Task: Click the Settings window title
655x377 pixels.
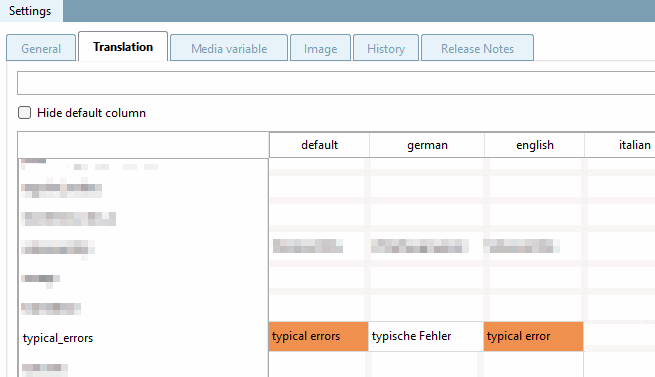Action: pos(30,11)
